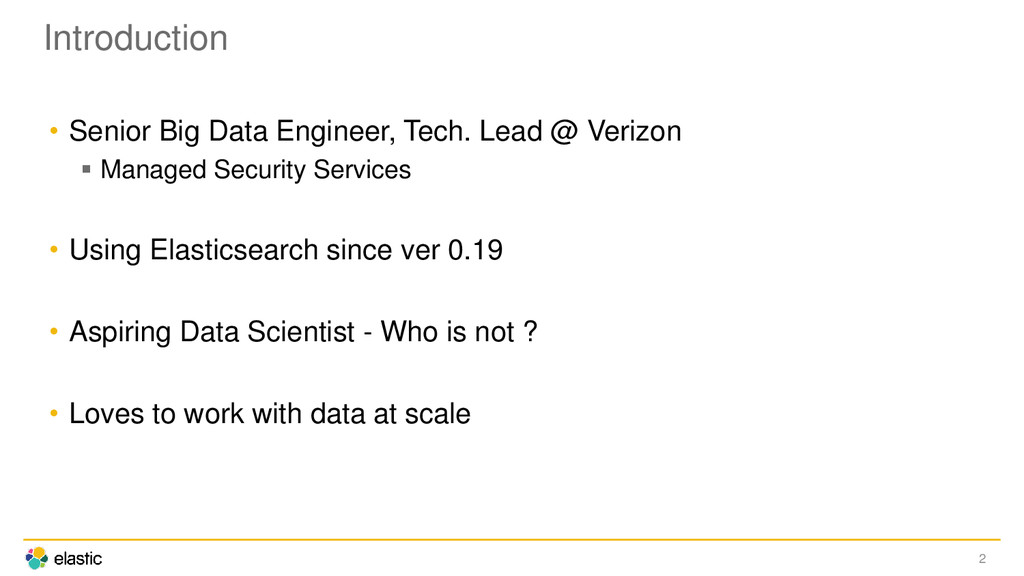Viewport: 1024px width, 576px height.
Task: Click the 'Loves to work with data' line
Action: coord(270,414)
